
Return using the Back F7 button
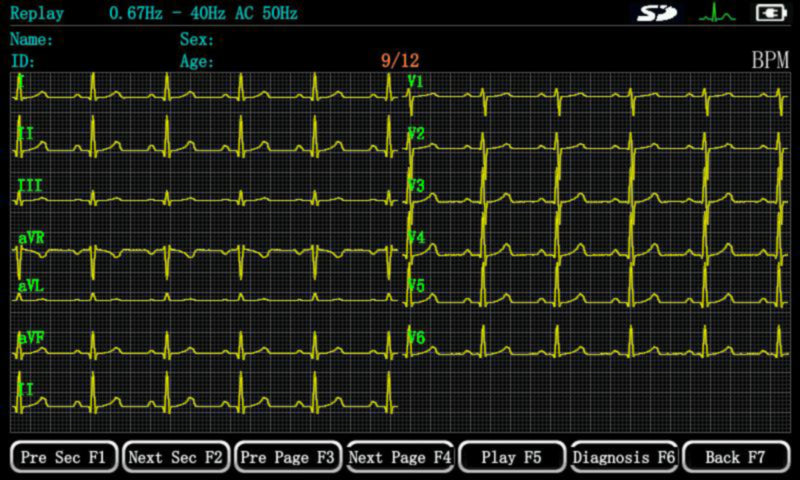click(x=736, y=457)
